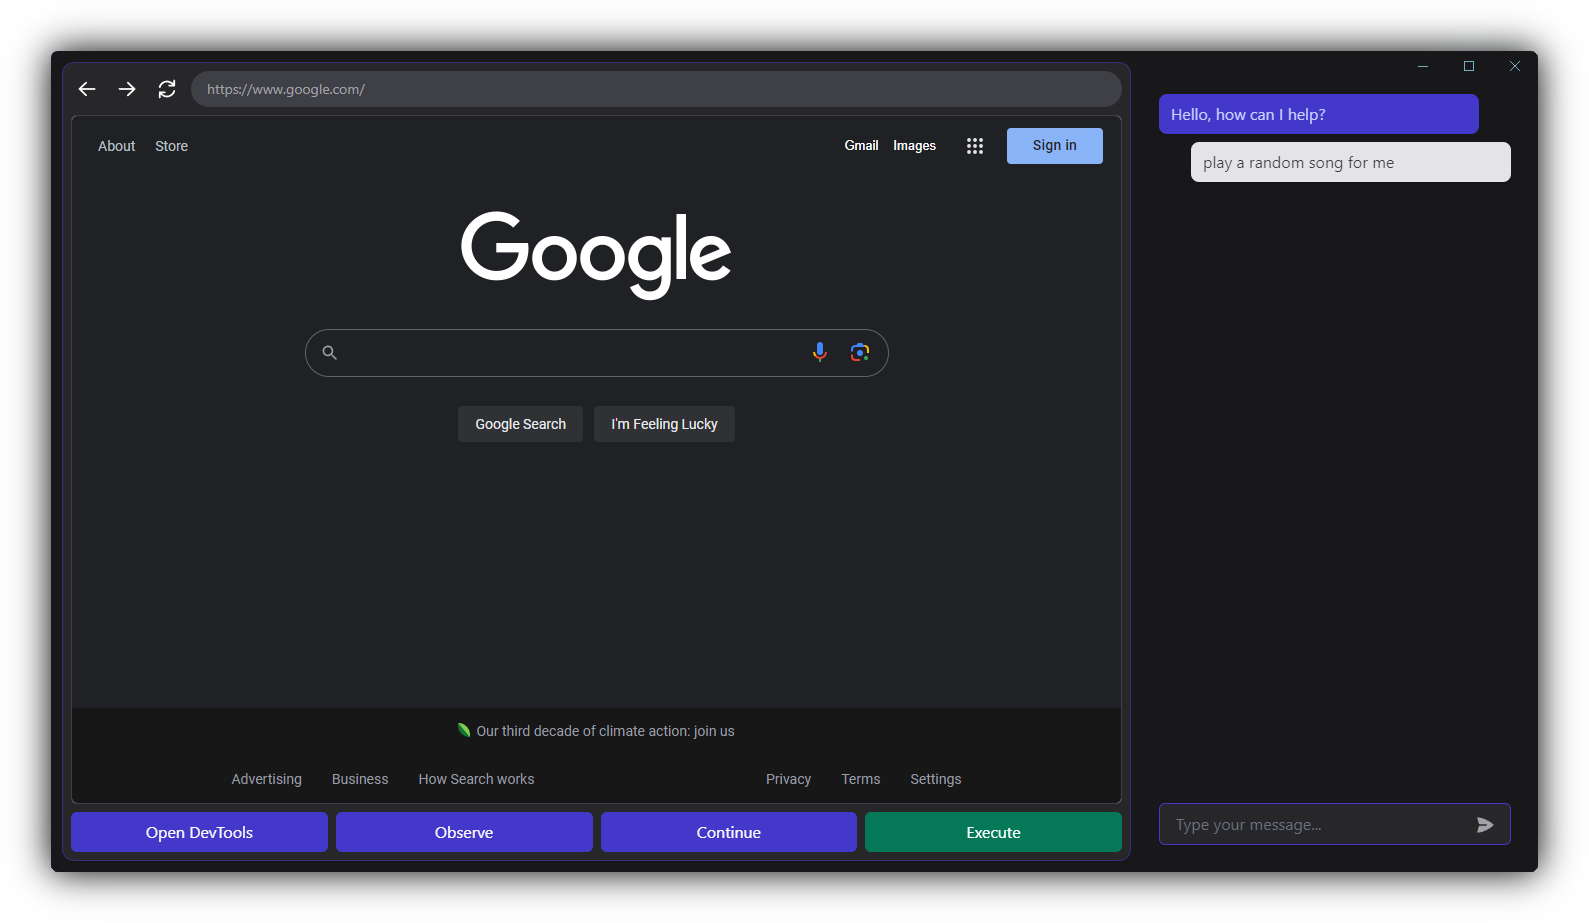Open the Google apps grid icon
Screen dimensions: 1589x923
point(975,146)
